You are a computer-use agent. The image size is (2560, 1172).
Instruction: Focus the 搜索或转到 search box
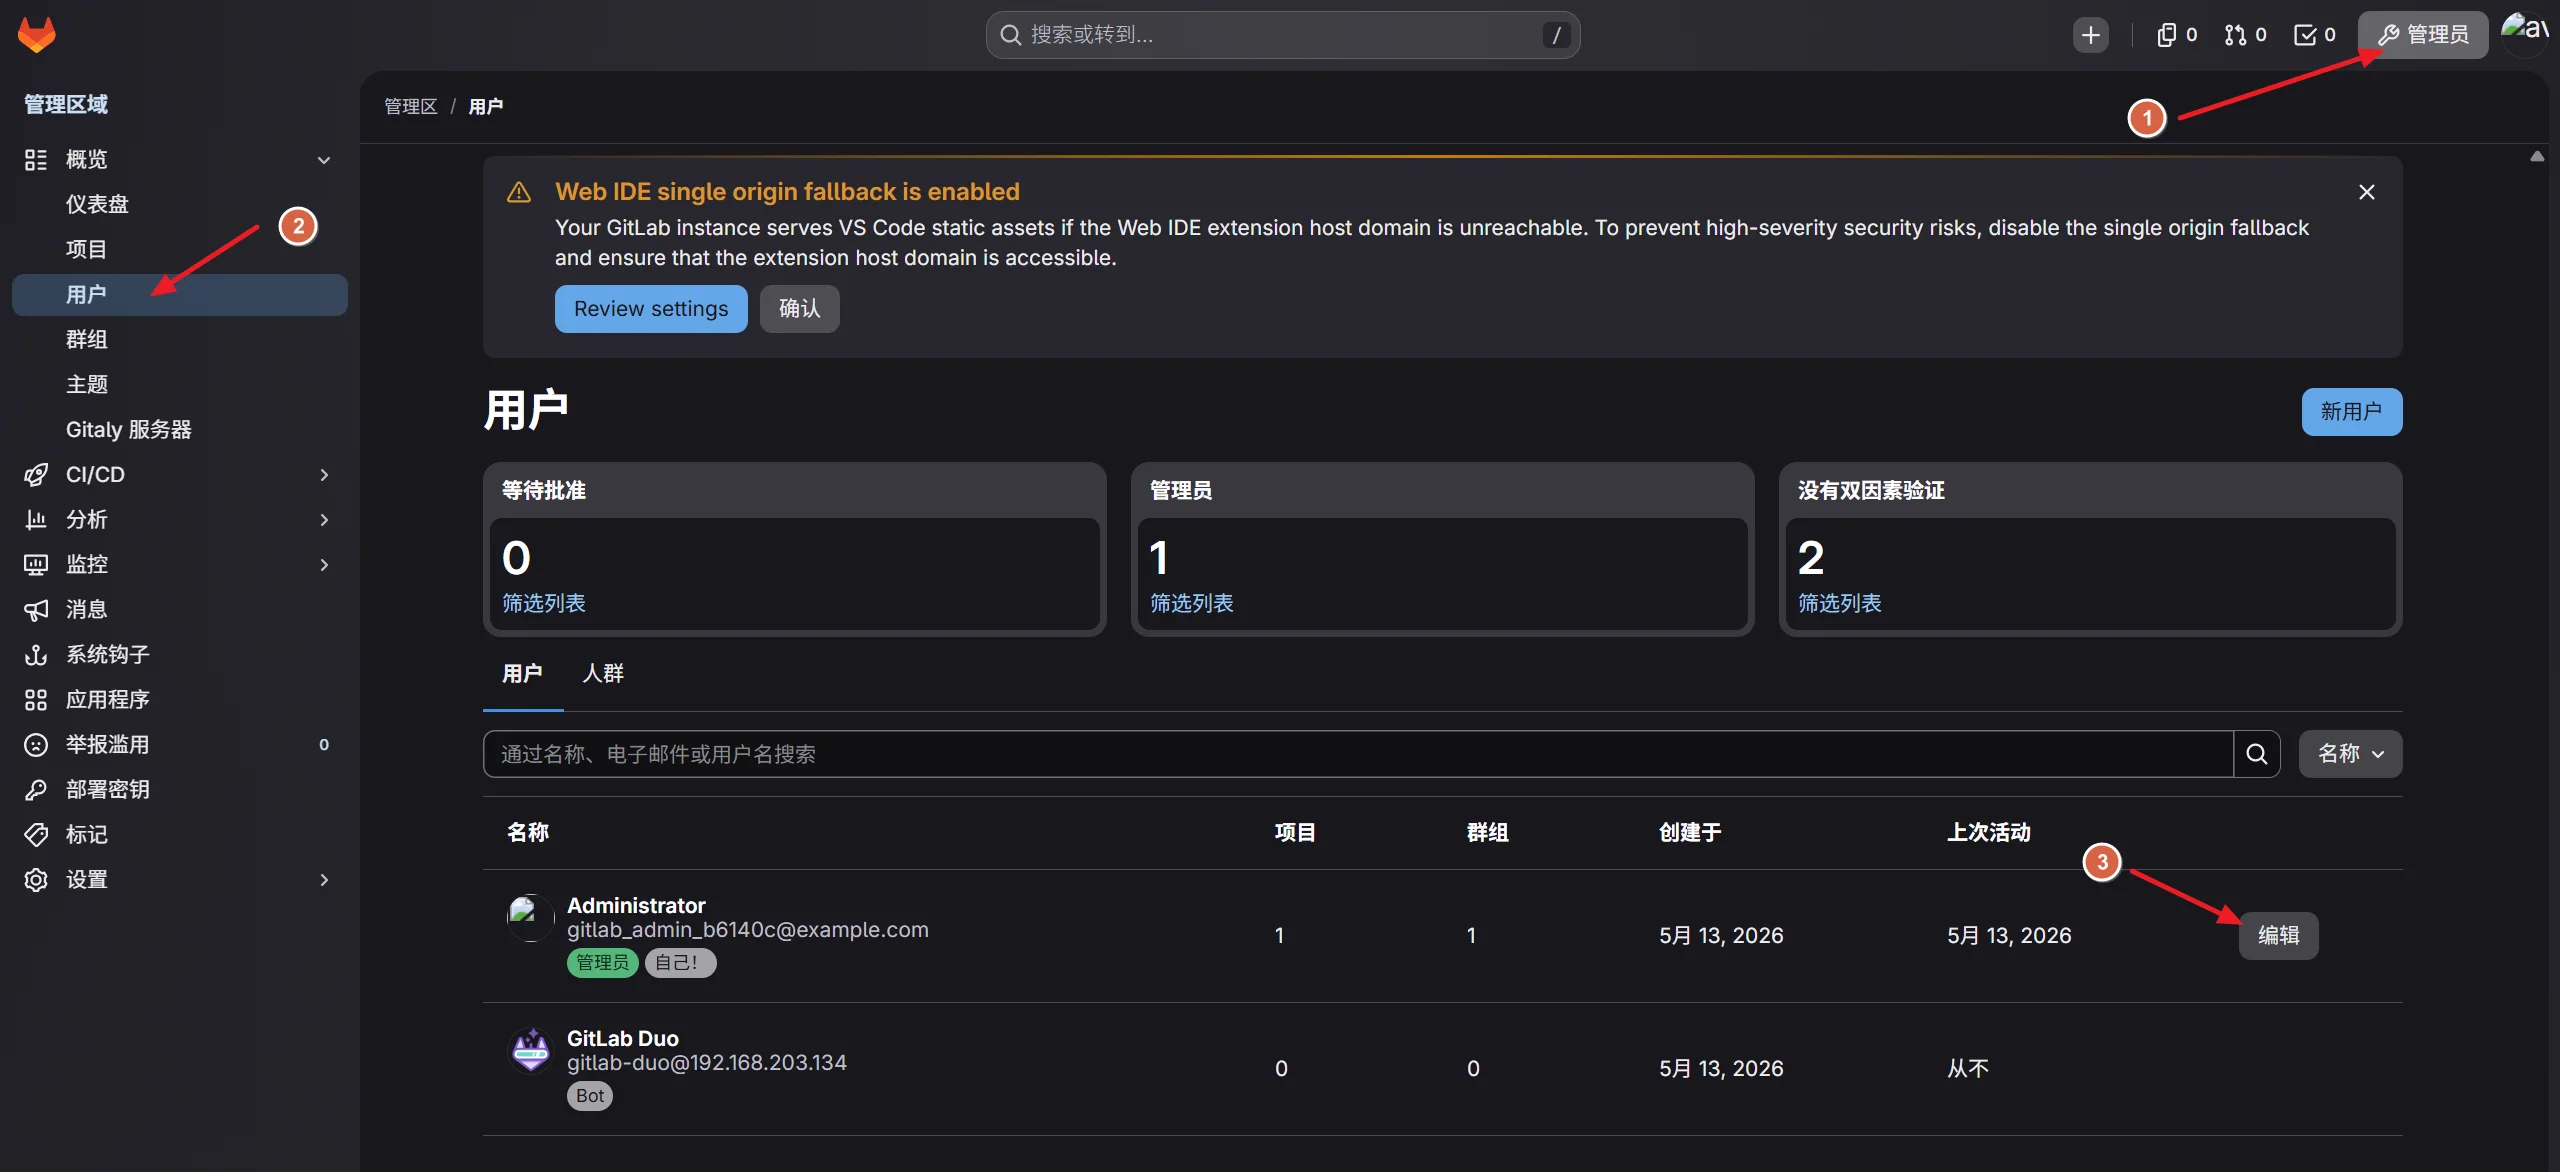tap(1283, 35)
